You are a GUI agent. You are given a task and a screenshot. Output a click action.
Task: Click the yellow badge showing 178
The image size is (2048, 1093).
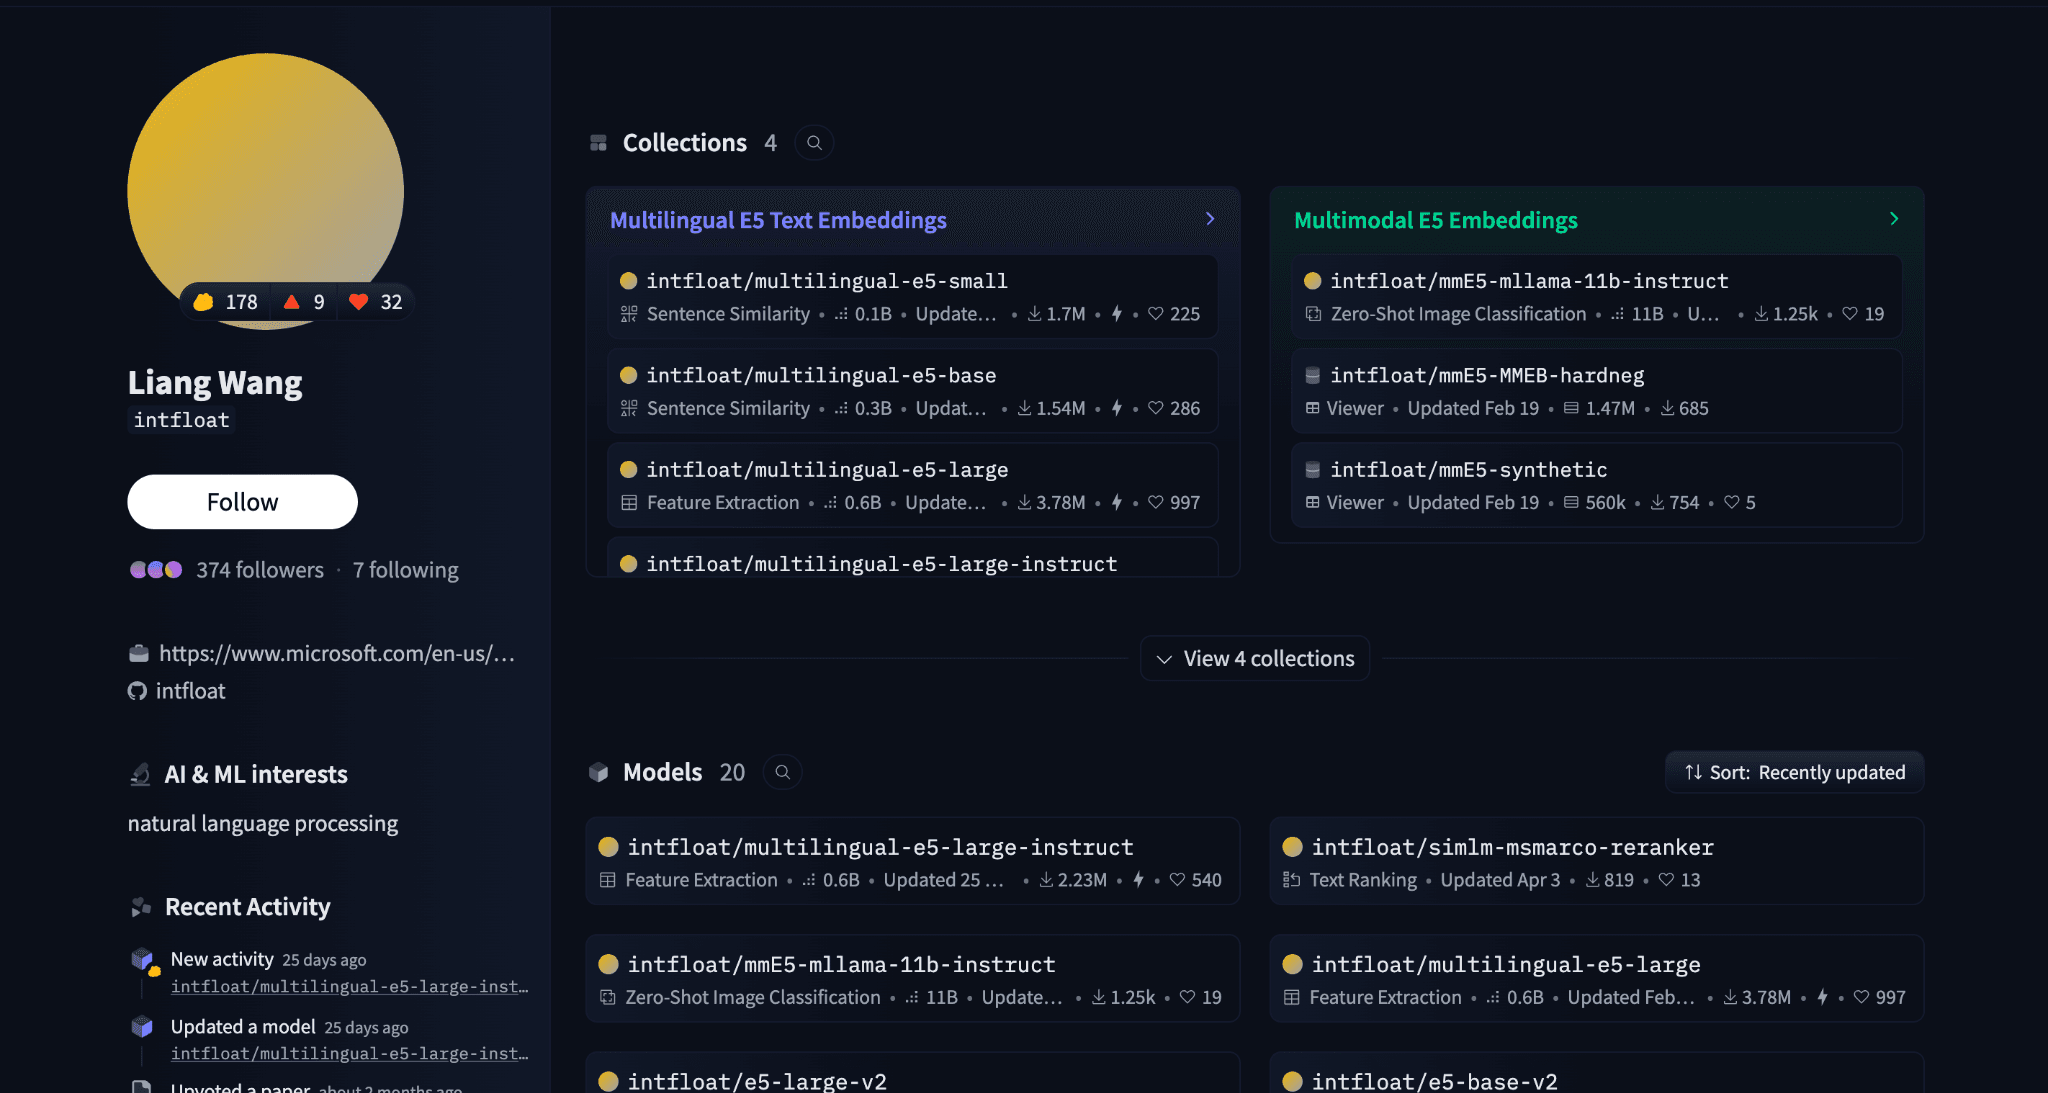226,302
